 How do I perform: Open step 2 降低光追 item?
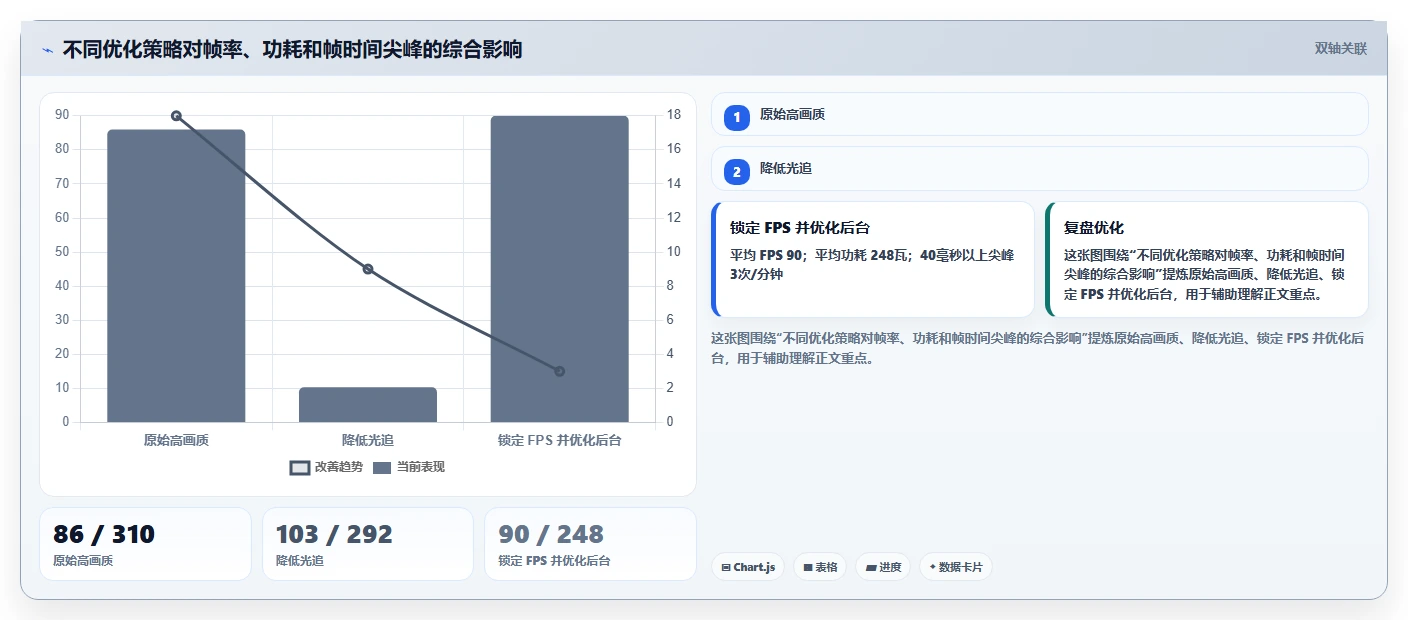[x=1039, y=169]
